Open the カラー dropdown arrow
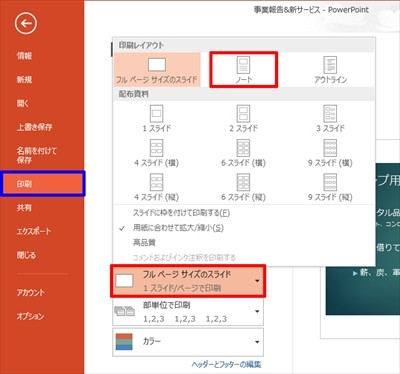 (x=257, y=342)
